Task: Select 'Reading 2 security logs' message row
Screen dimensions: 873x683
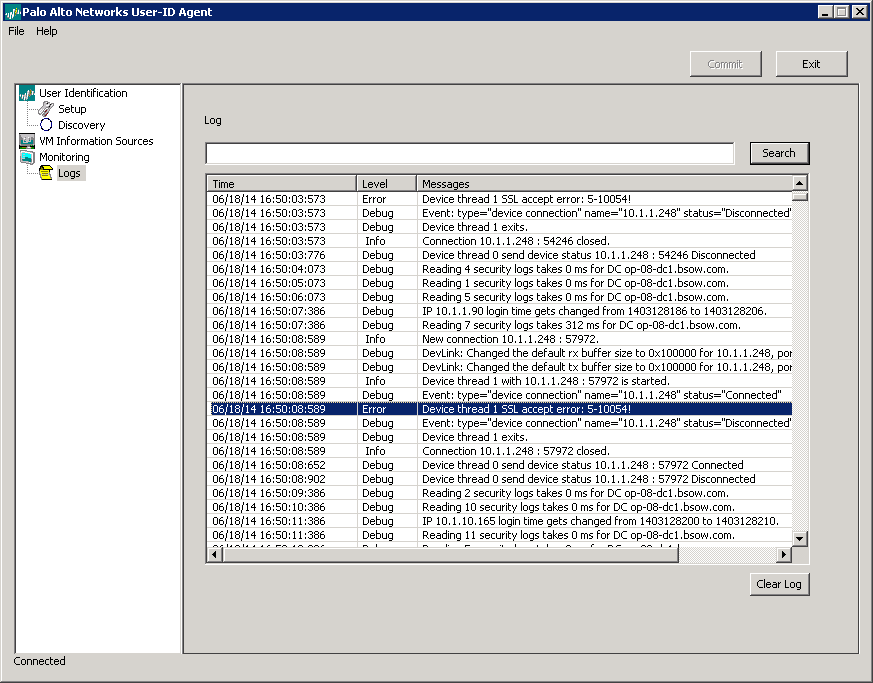Action: coord(499,493)
